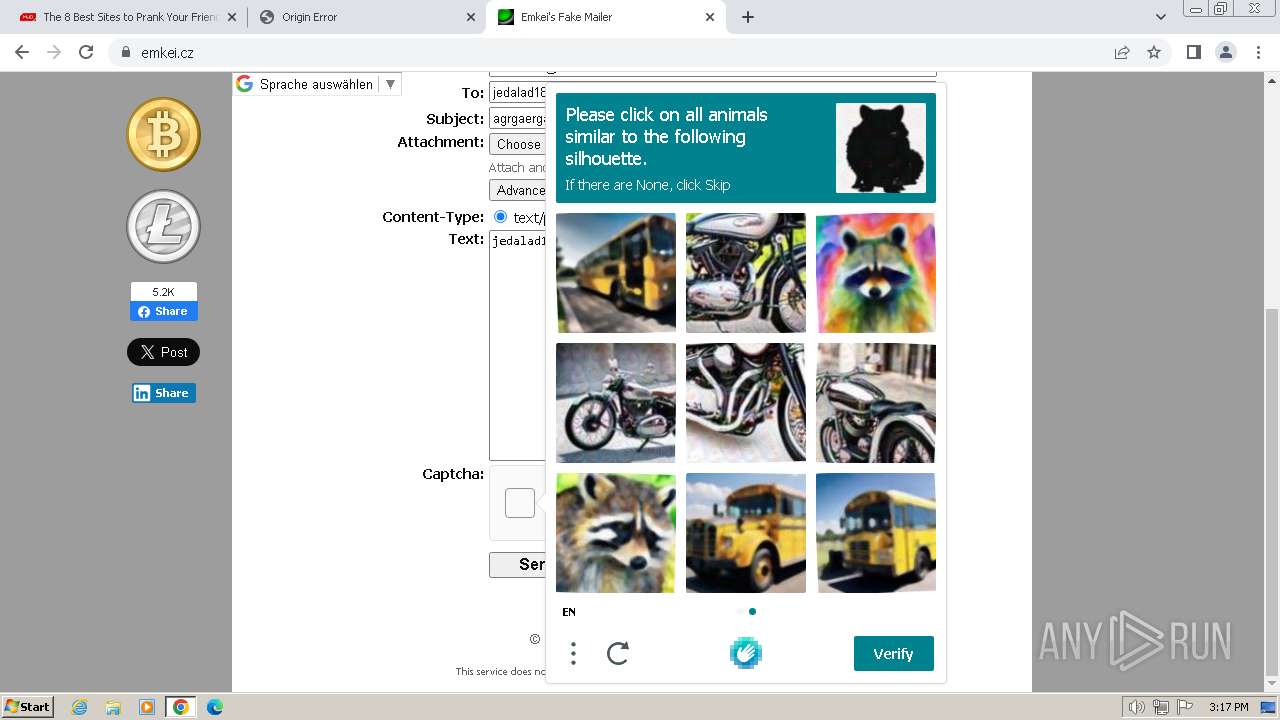Open the tab search chevron
The image size is (1280, 720).
[1161, 17]
